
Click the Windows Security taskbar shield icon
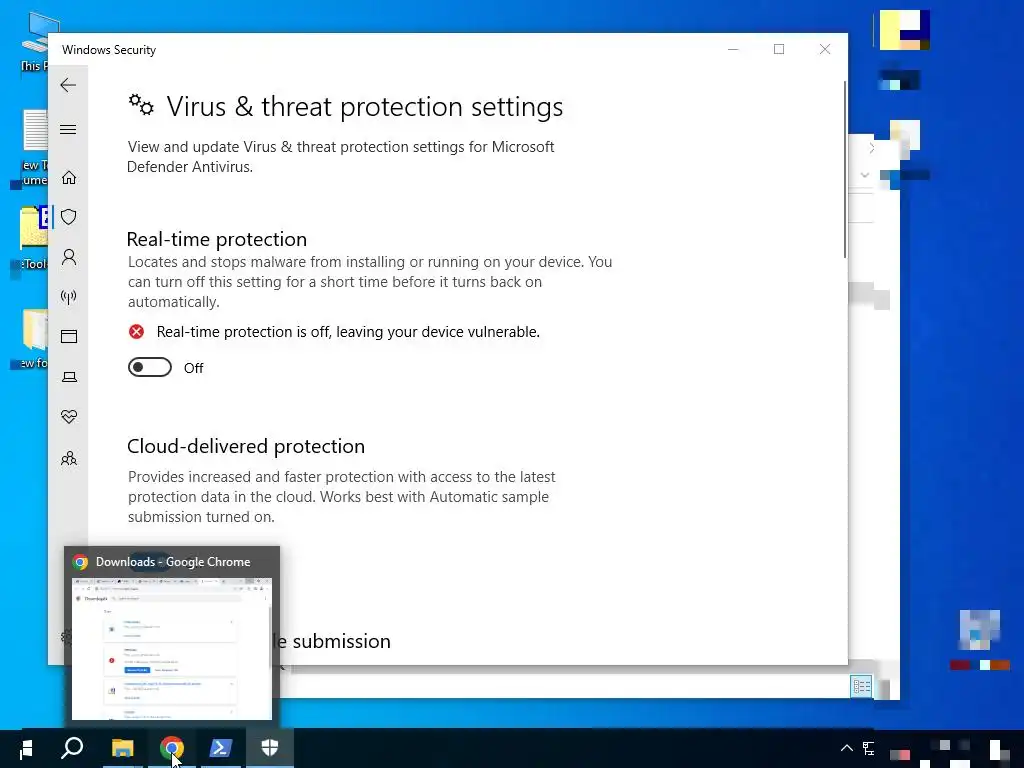pos(270,748)
